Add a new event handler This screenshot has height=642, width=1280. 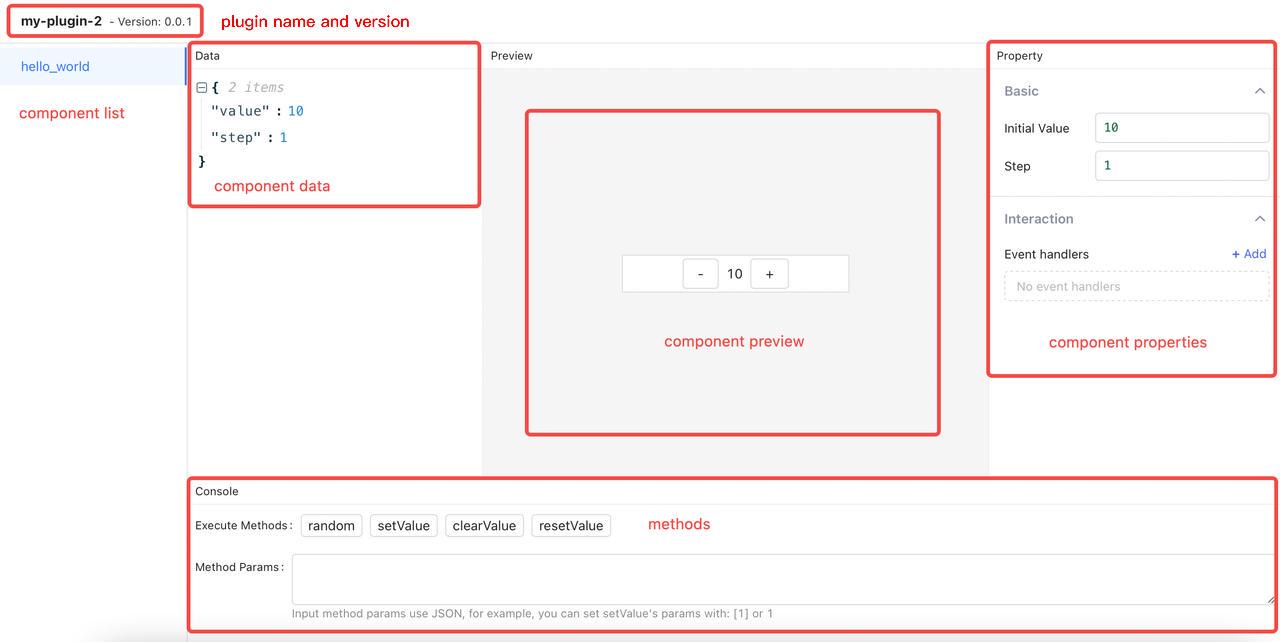click(x=1249, y=254)
